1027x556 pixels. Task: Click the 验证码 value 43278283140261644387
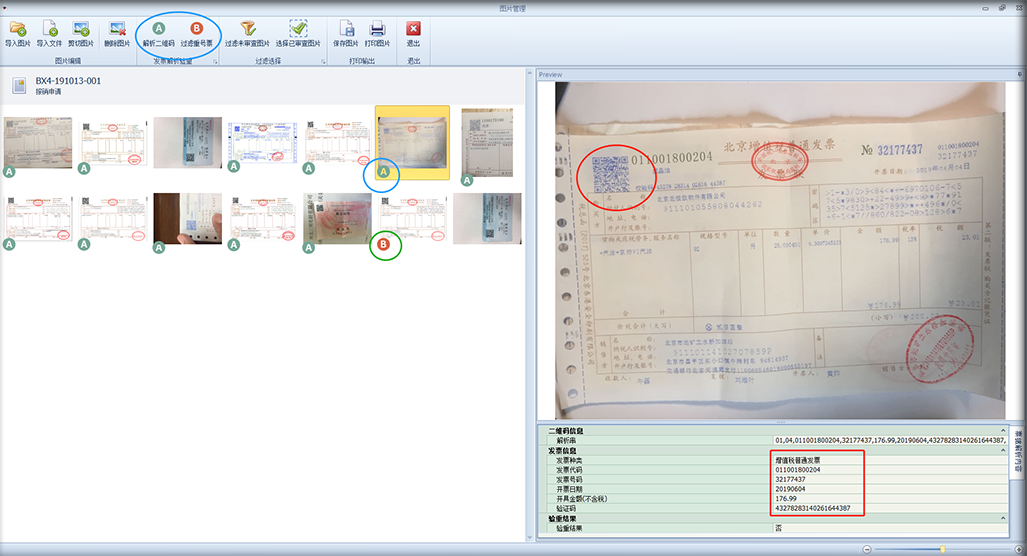[x=813, y=508]
